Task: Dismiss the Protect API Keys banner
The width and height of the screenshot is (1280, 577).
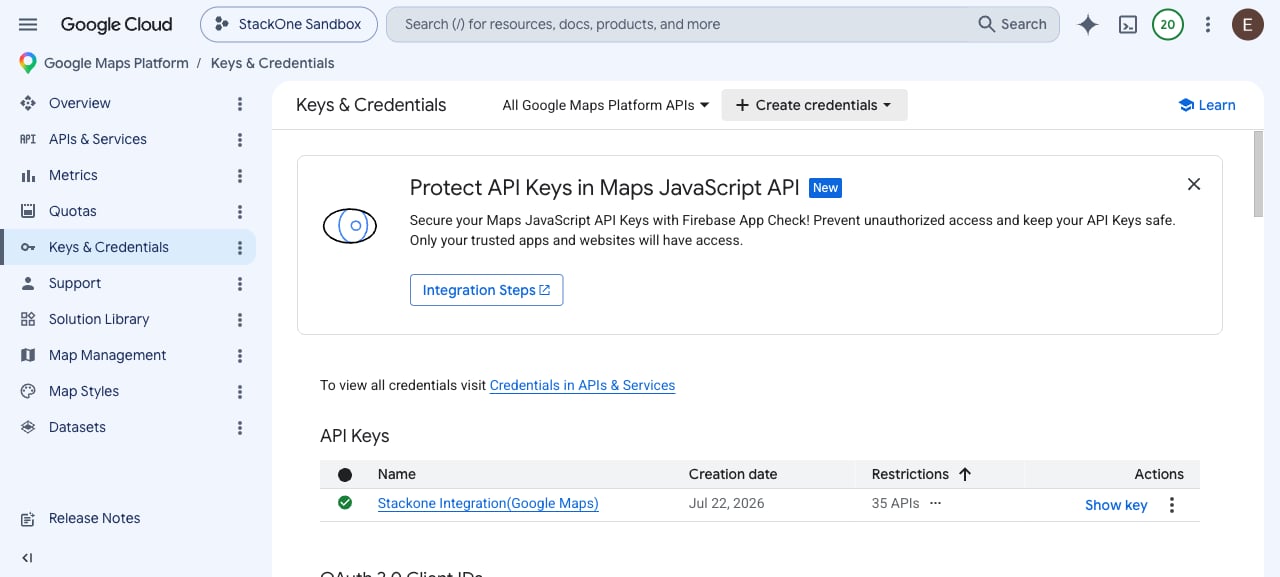Action: click(x=1193, y=184)
